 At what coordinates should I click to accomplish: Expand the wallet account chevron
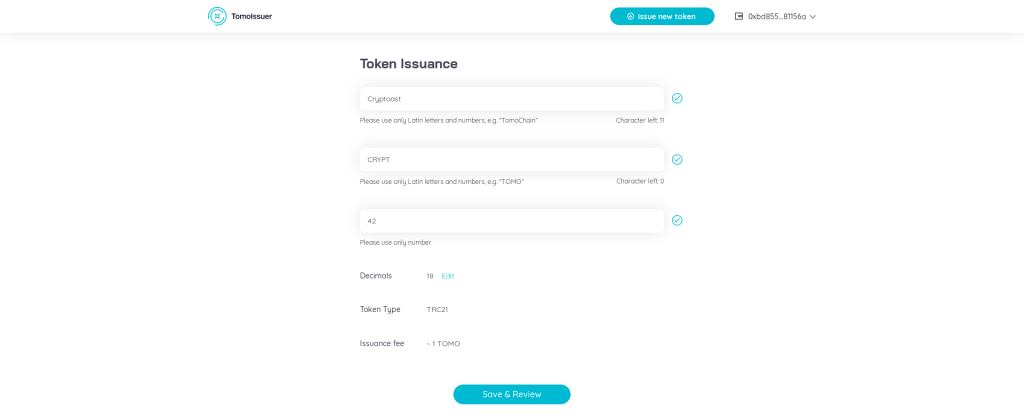[813, 17]
